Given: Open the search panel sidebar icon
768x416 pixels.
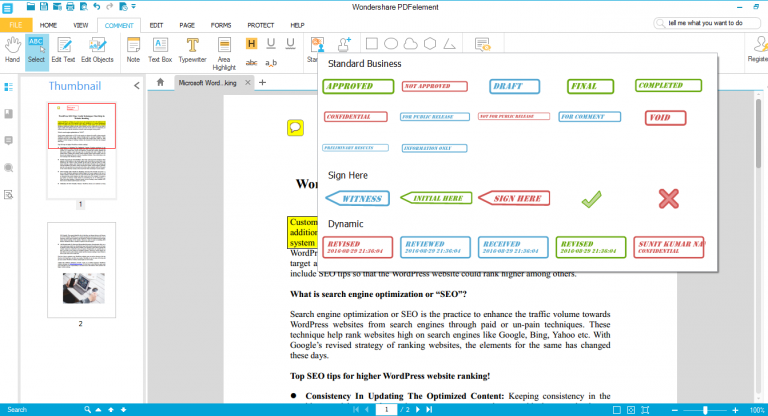Looking at the screenshot, I should click(8, 168).
